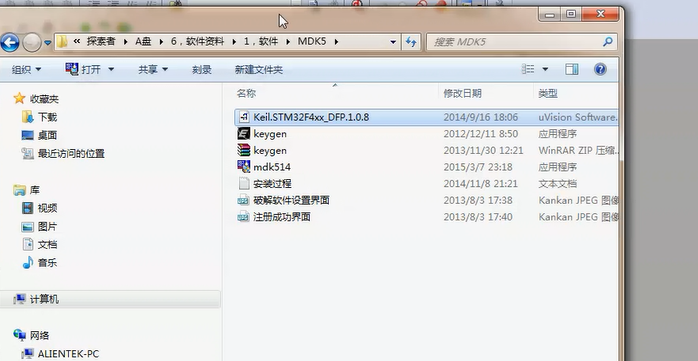Expand the arrow after MDK5 breadcrumb

coord(337,42)
